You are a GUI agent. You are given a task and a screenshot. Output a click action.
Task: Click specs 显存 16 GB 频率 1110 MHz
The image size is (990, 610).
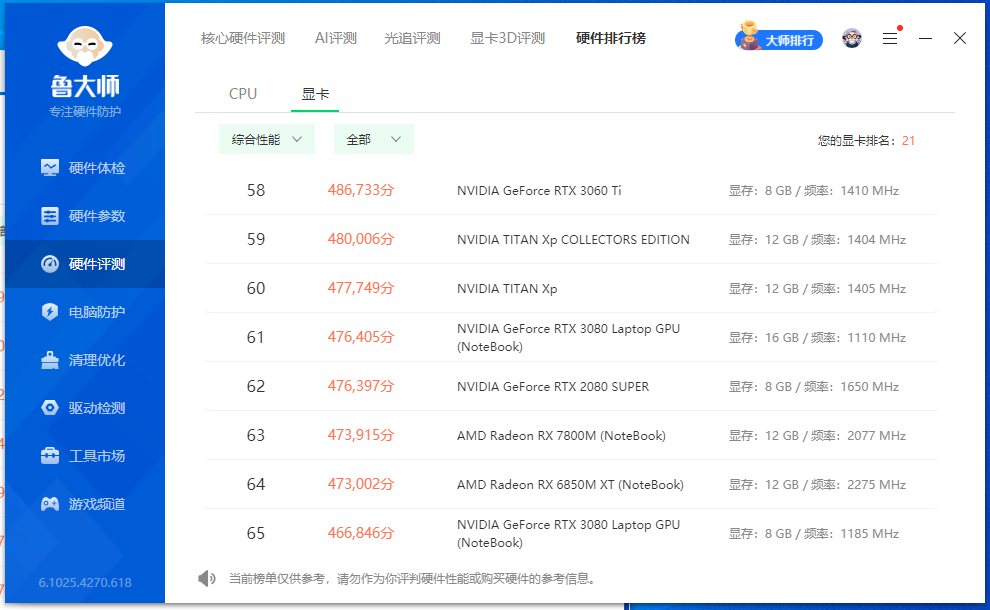pos(817,338)
